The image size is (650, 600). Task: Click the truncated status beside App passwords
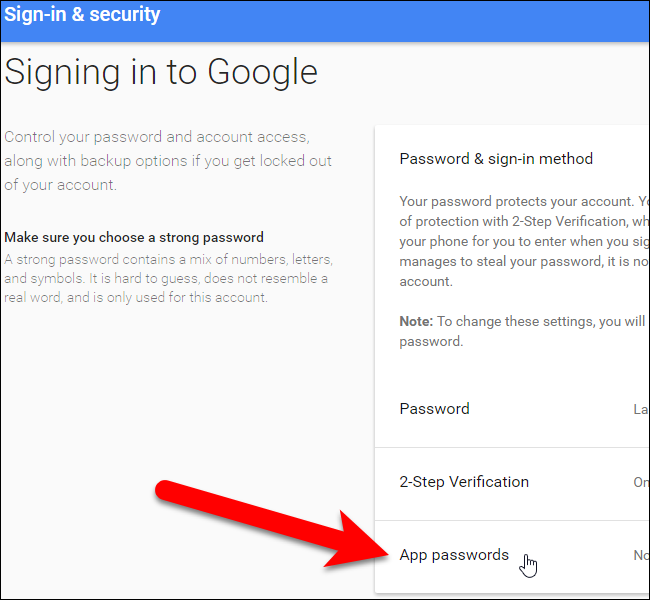click(x=641, y=555)
